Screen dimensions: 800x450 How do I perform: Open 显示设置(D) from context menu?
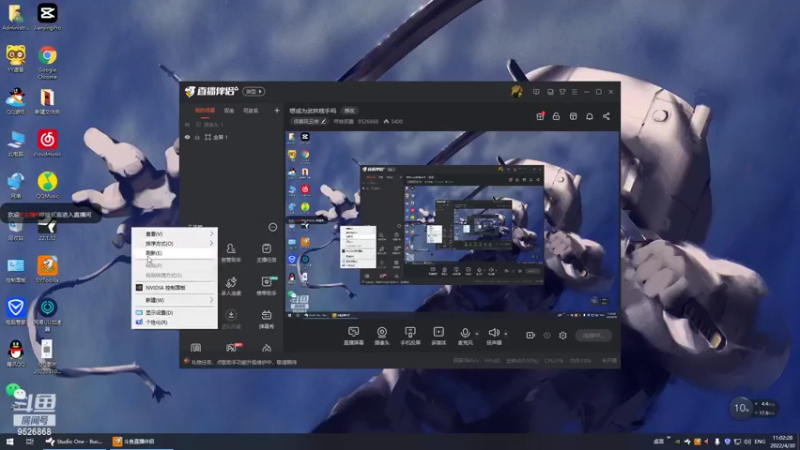[x=174, y=312]
